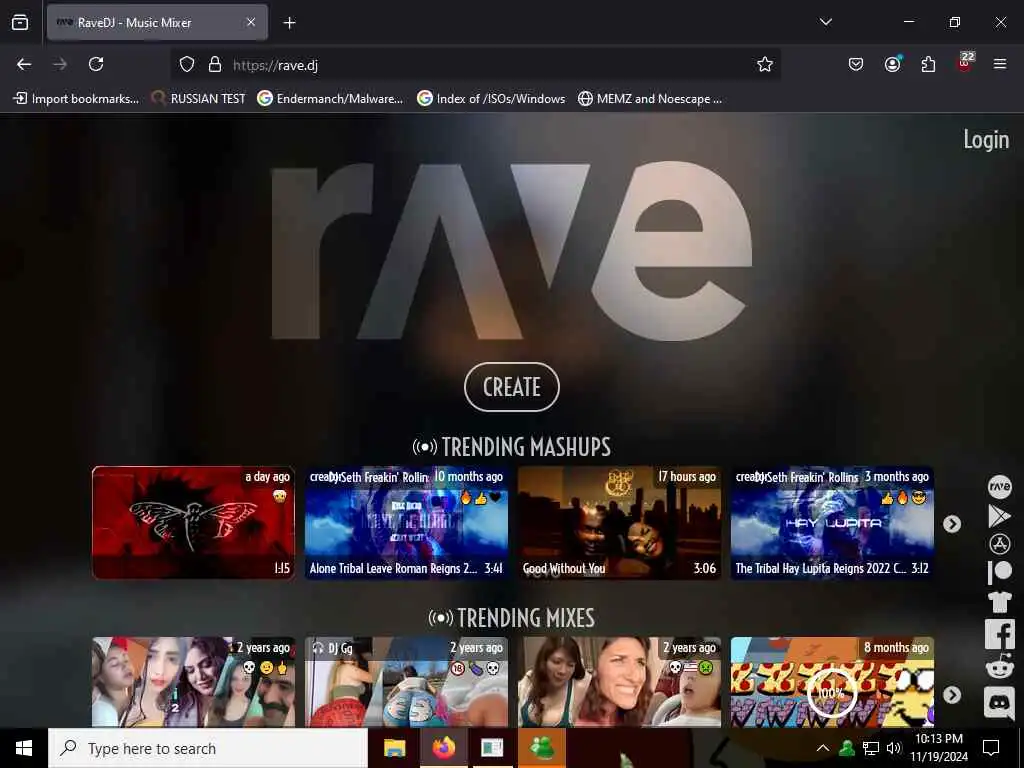This screenshot has width=1024, height=768.
Task: Play the Good Without You mashup
Action: (x=619, y=522)
